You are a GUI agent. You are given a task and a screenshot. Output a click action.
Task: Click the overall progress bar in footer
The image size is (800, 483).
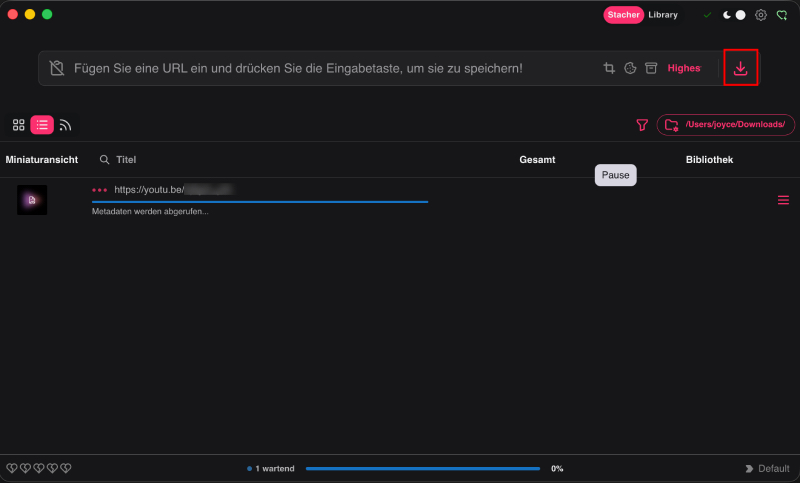tap(422, 469)
